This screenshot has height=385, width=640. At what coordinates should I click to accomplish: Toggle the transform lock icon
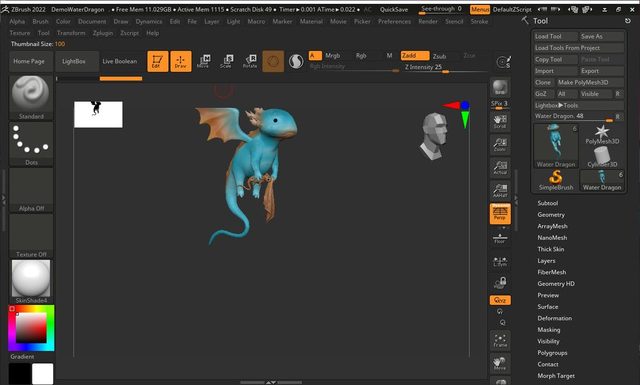click(x=500, y=283)
